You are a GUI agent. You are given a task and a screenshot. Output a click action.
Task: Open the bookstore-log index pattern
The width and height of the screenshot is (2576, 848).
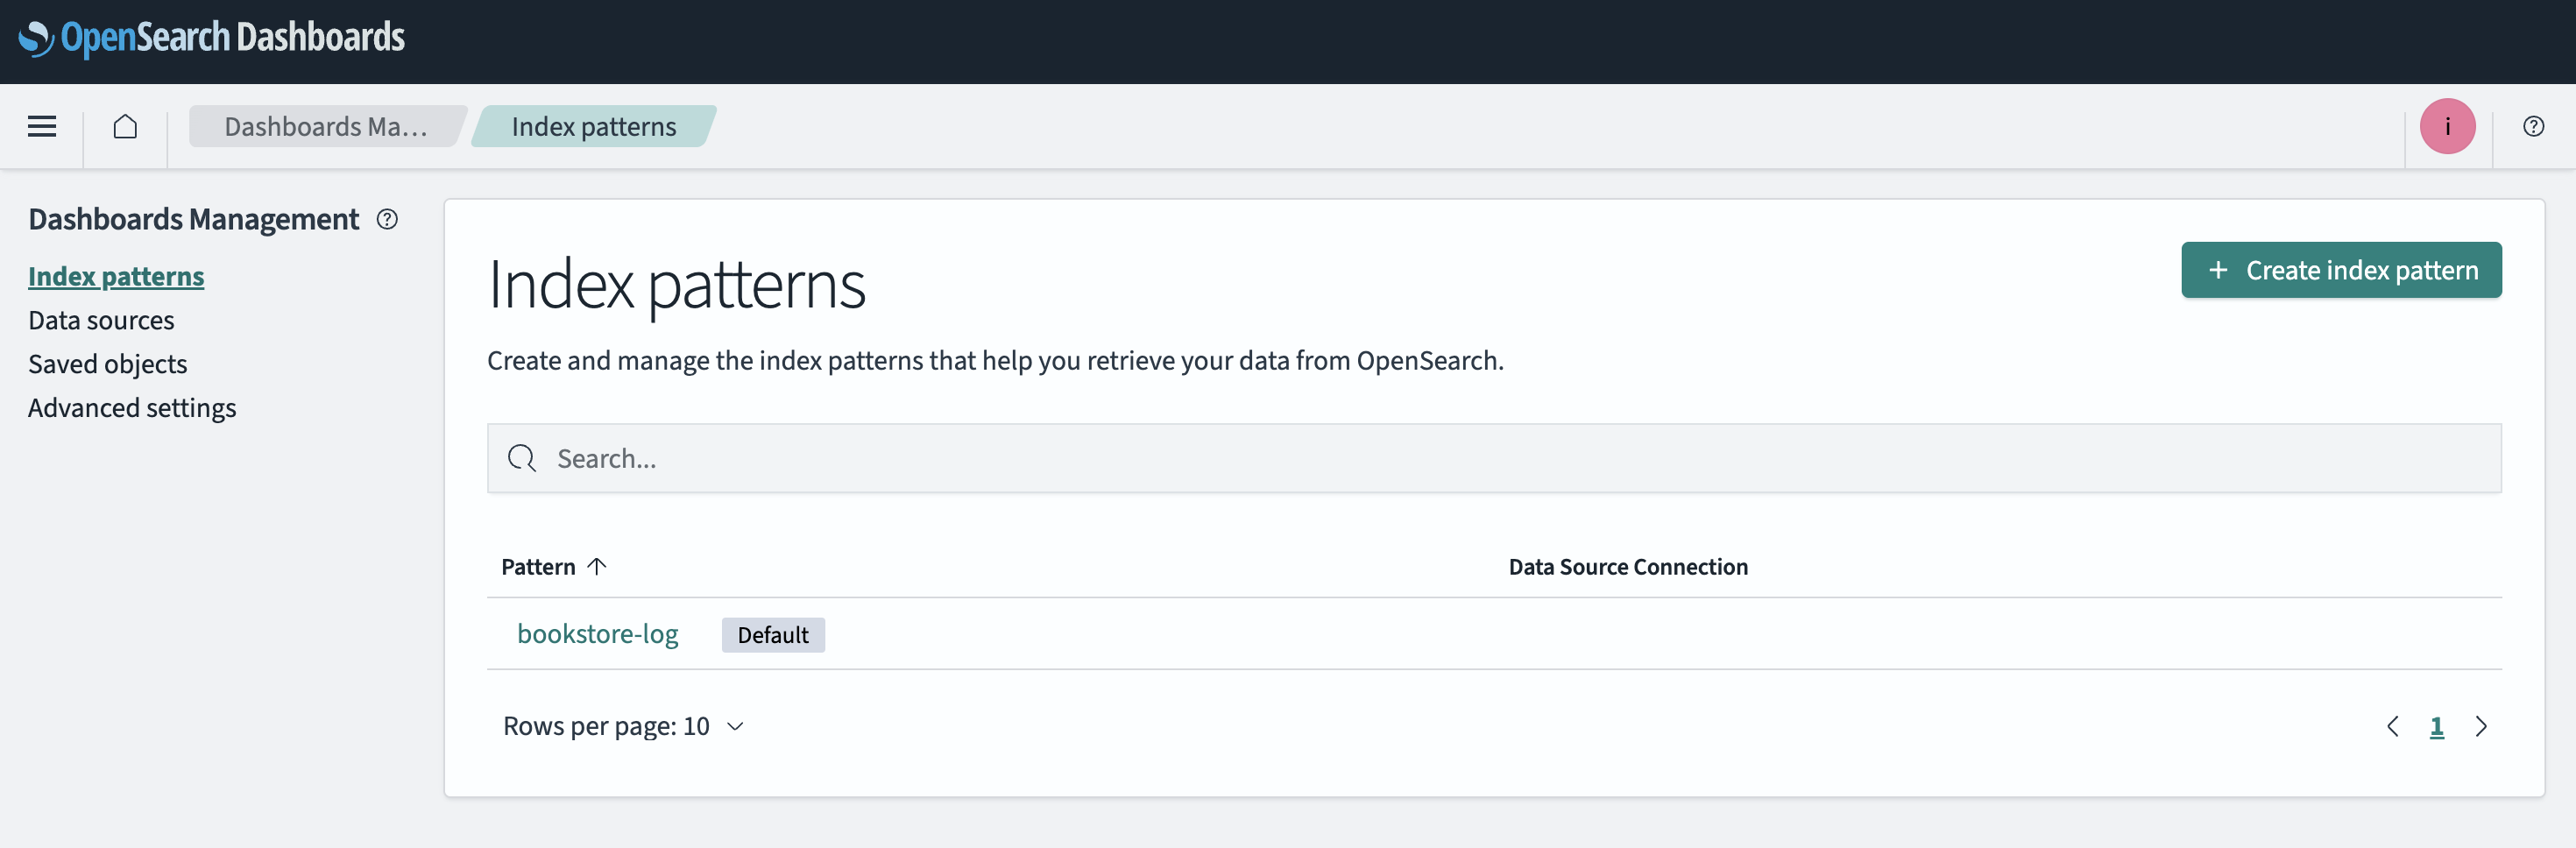(x=597, y=634)
